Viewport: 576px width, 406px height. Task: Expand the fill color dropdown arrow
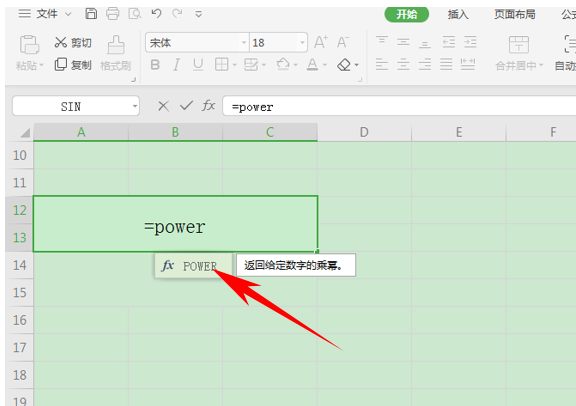click(x=295, y=65)
